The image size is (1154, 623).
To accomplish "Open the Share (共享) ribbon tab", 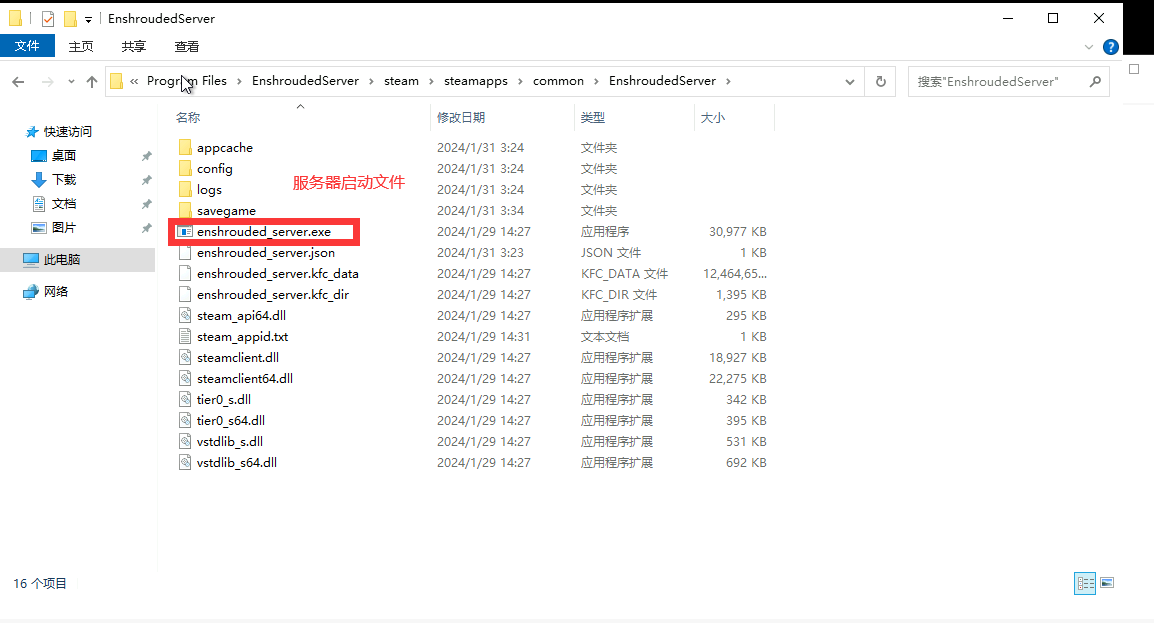I will pos(134,46).
